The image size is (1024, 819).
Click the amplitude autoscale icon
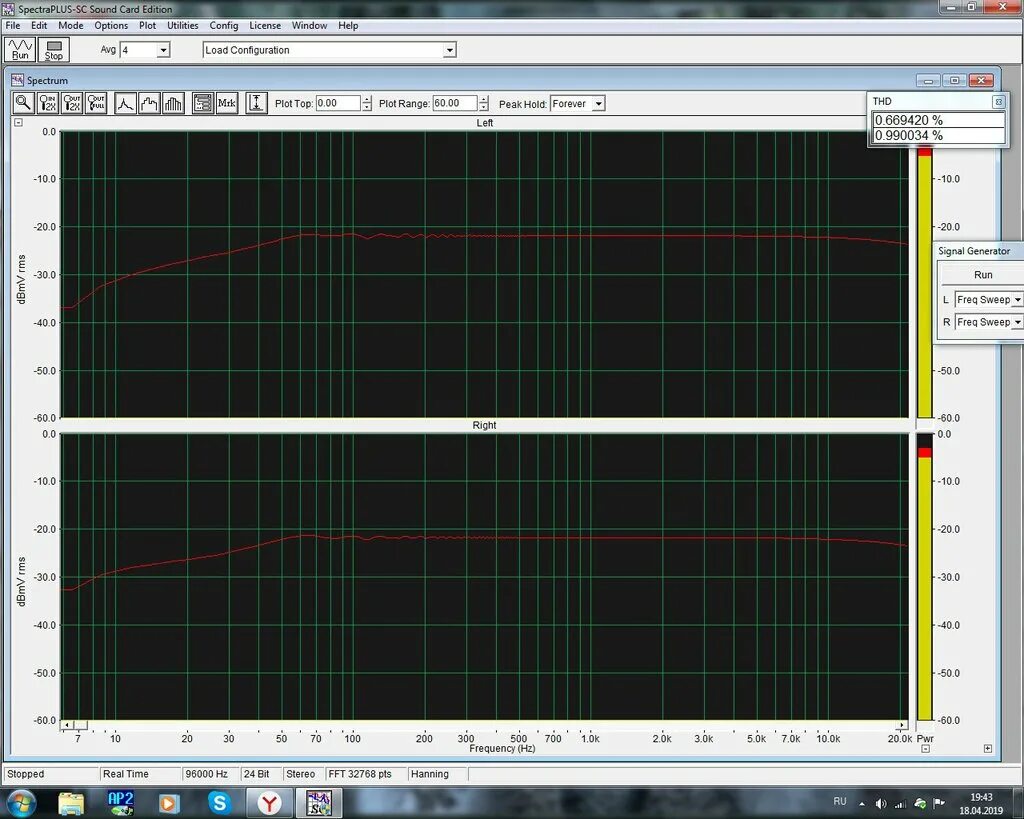coord(256,103)
